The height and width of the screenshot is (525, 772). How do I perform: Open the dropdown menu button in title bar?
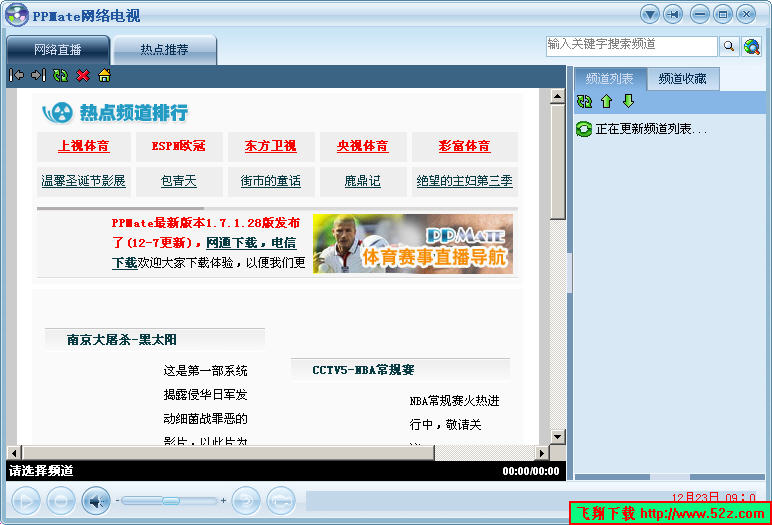(x=649, y=14)
